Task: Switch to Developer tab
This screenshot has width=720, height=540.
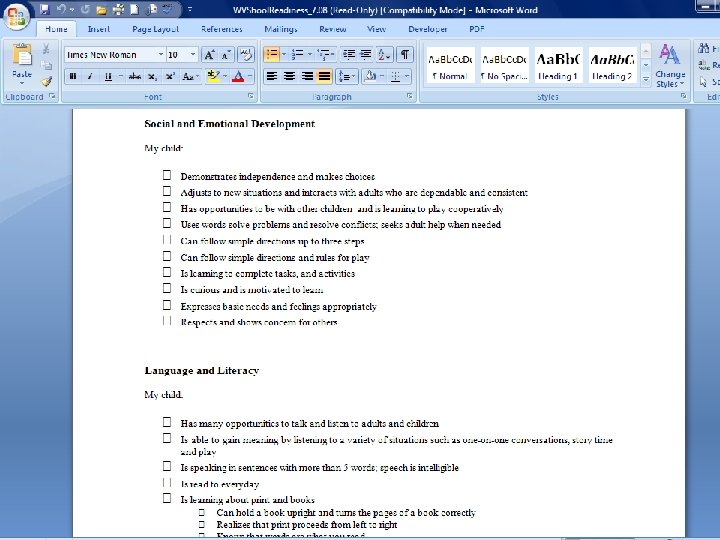Action: point(428,29)
